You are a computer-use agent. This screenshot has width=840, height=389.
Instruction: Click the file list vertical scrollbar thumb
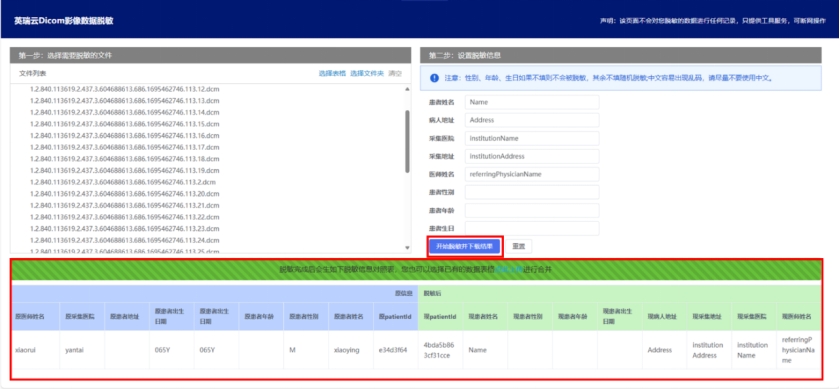407,141
